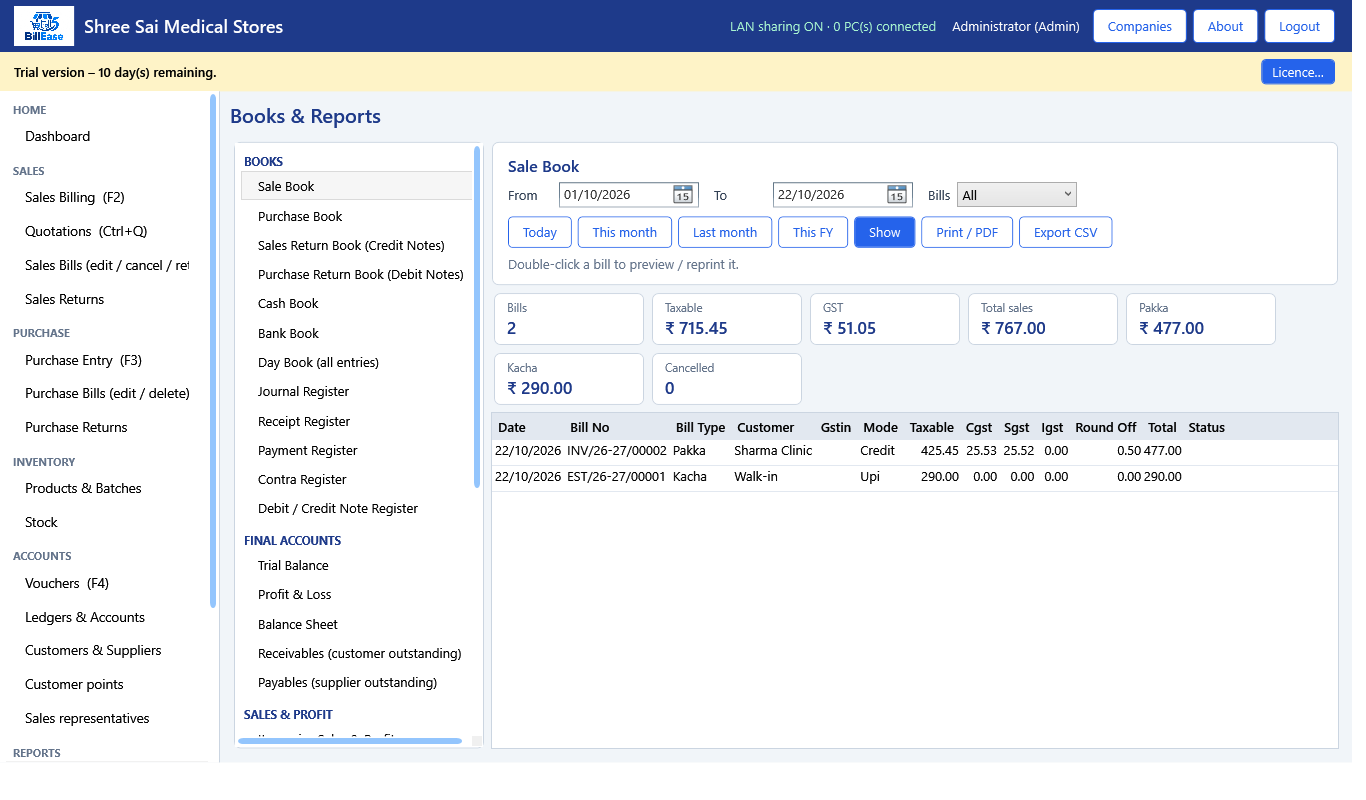The image size is (1366, 800).
Task: Click the Companies button
Action: coord(1140,26)
